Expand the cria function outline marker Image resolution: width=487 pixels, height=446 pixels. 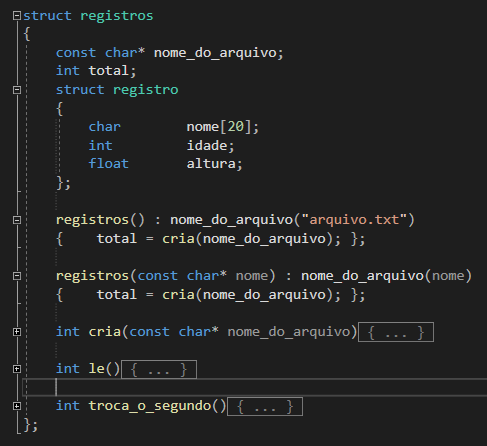pyautogui.click(x=17, y=332)
